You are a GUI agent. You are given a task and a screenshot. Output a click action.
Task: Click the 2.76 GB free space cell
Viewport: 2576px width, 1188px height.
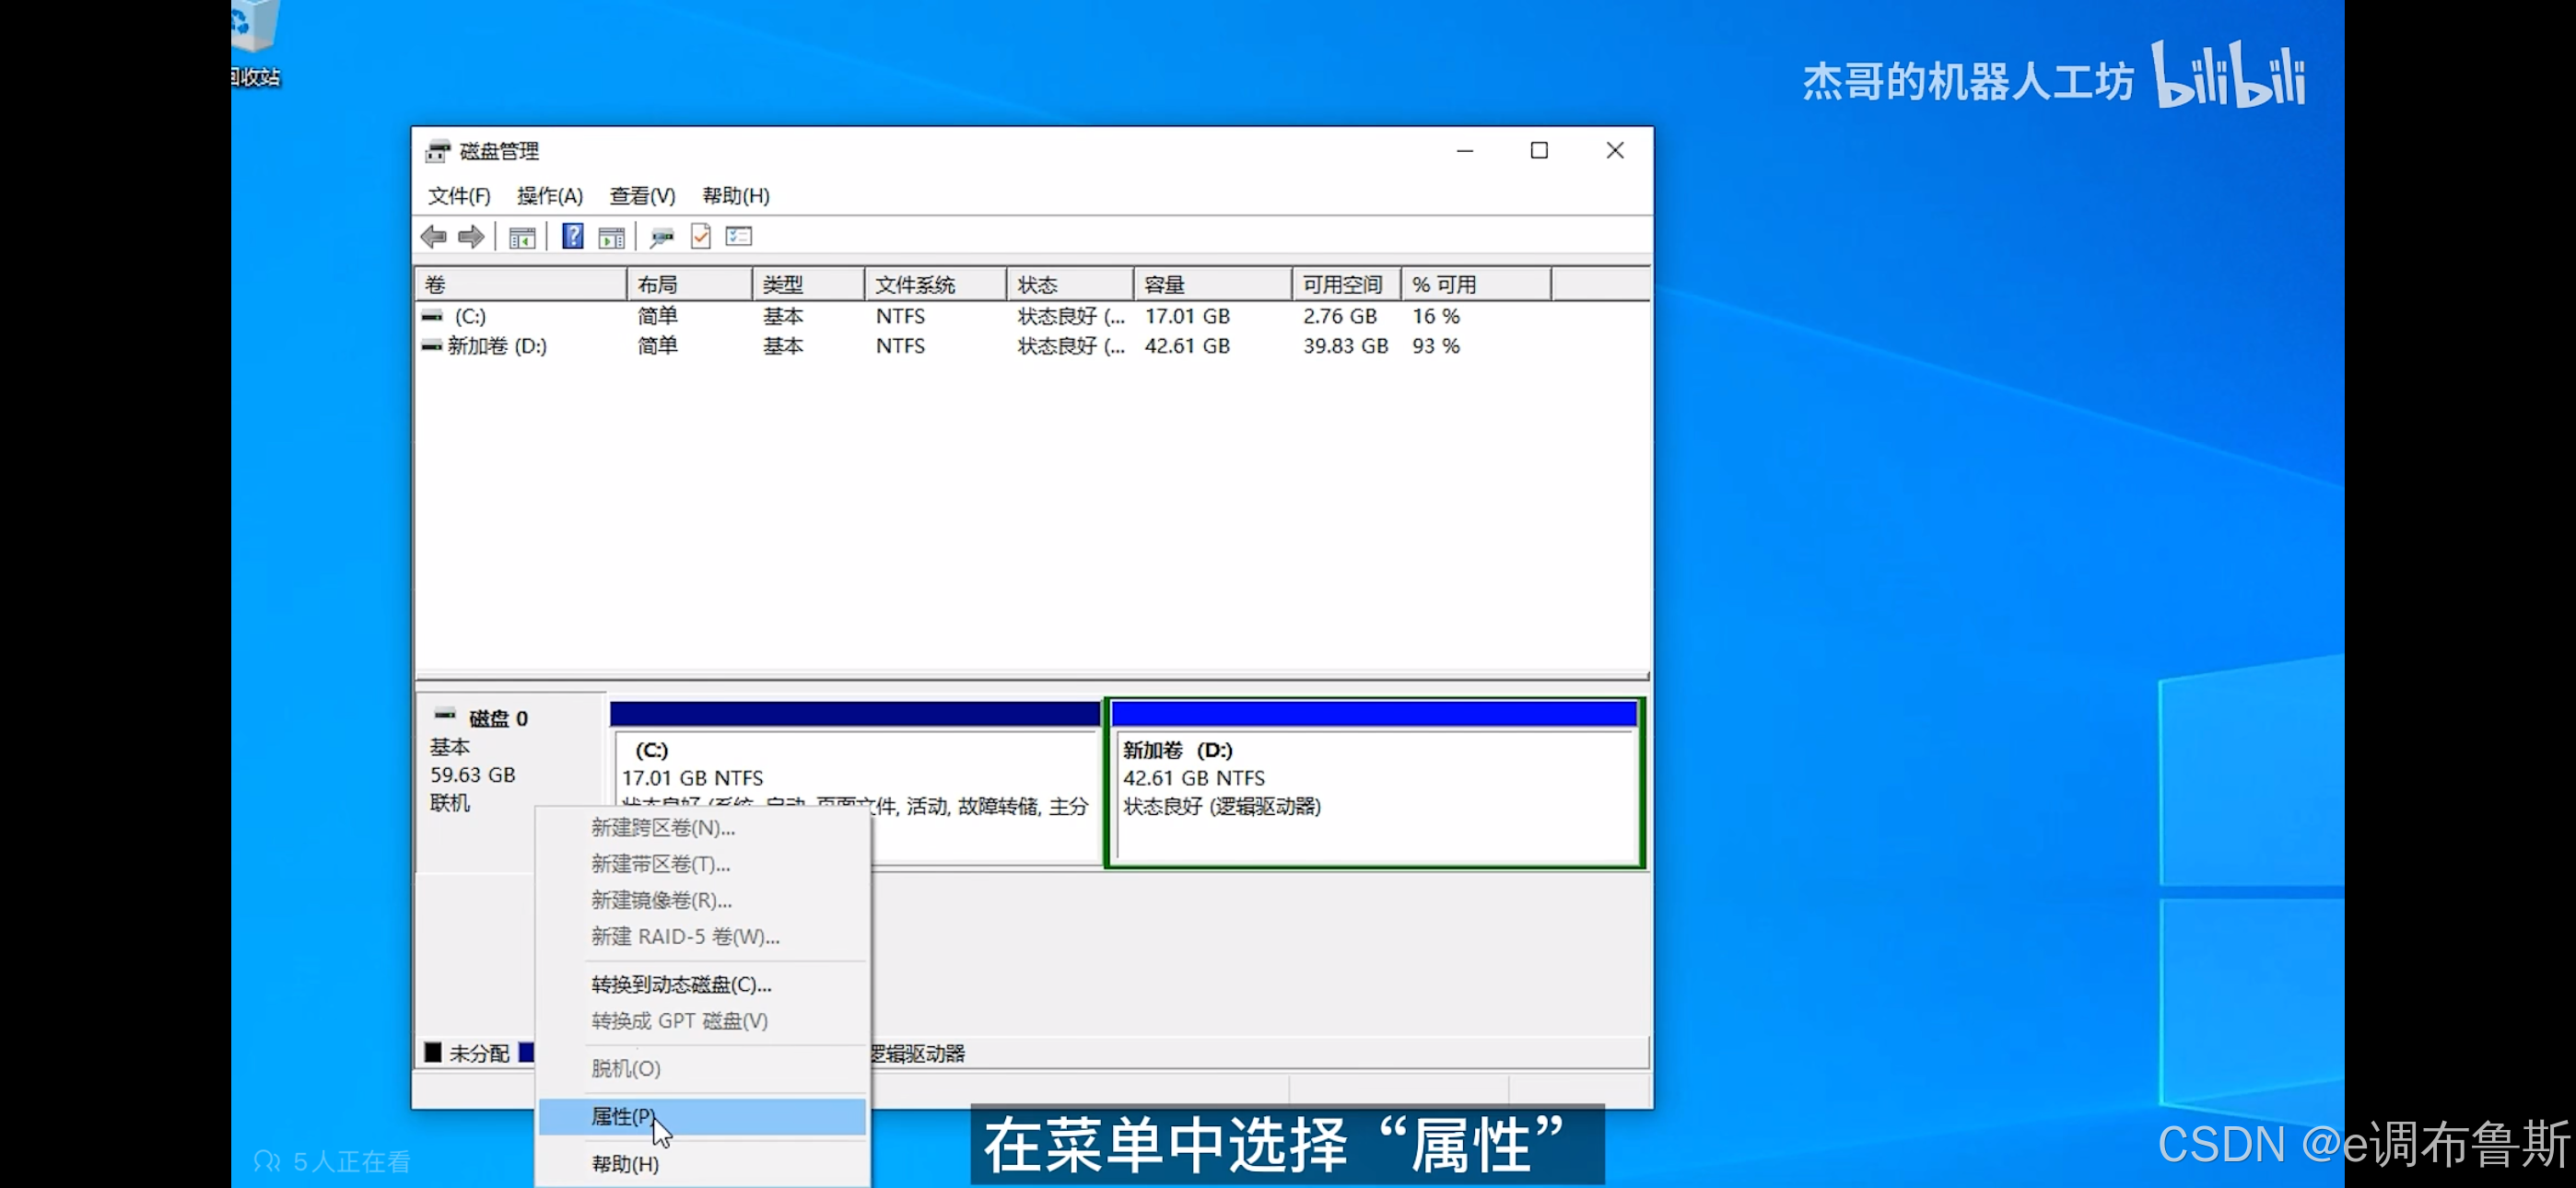(x=1340, y=316)
